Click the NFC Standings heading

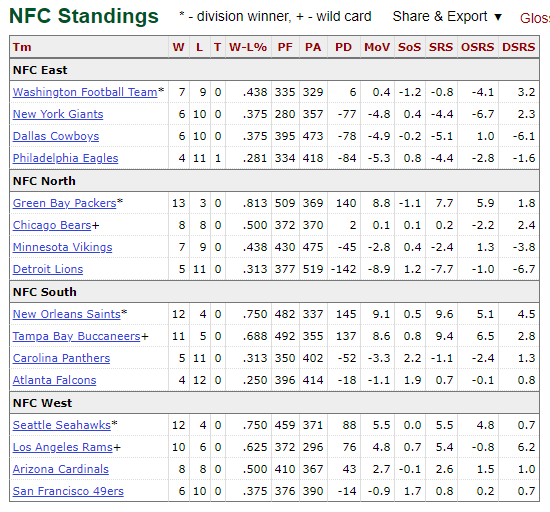(83, 16)
